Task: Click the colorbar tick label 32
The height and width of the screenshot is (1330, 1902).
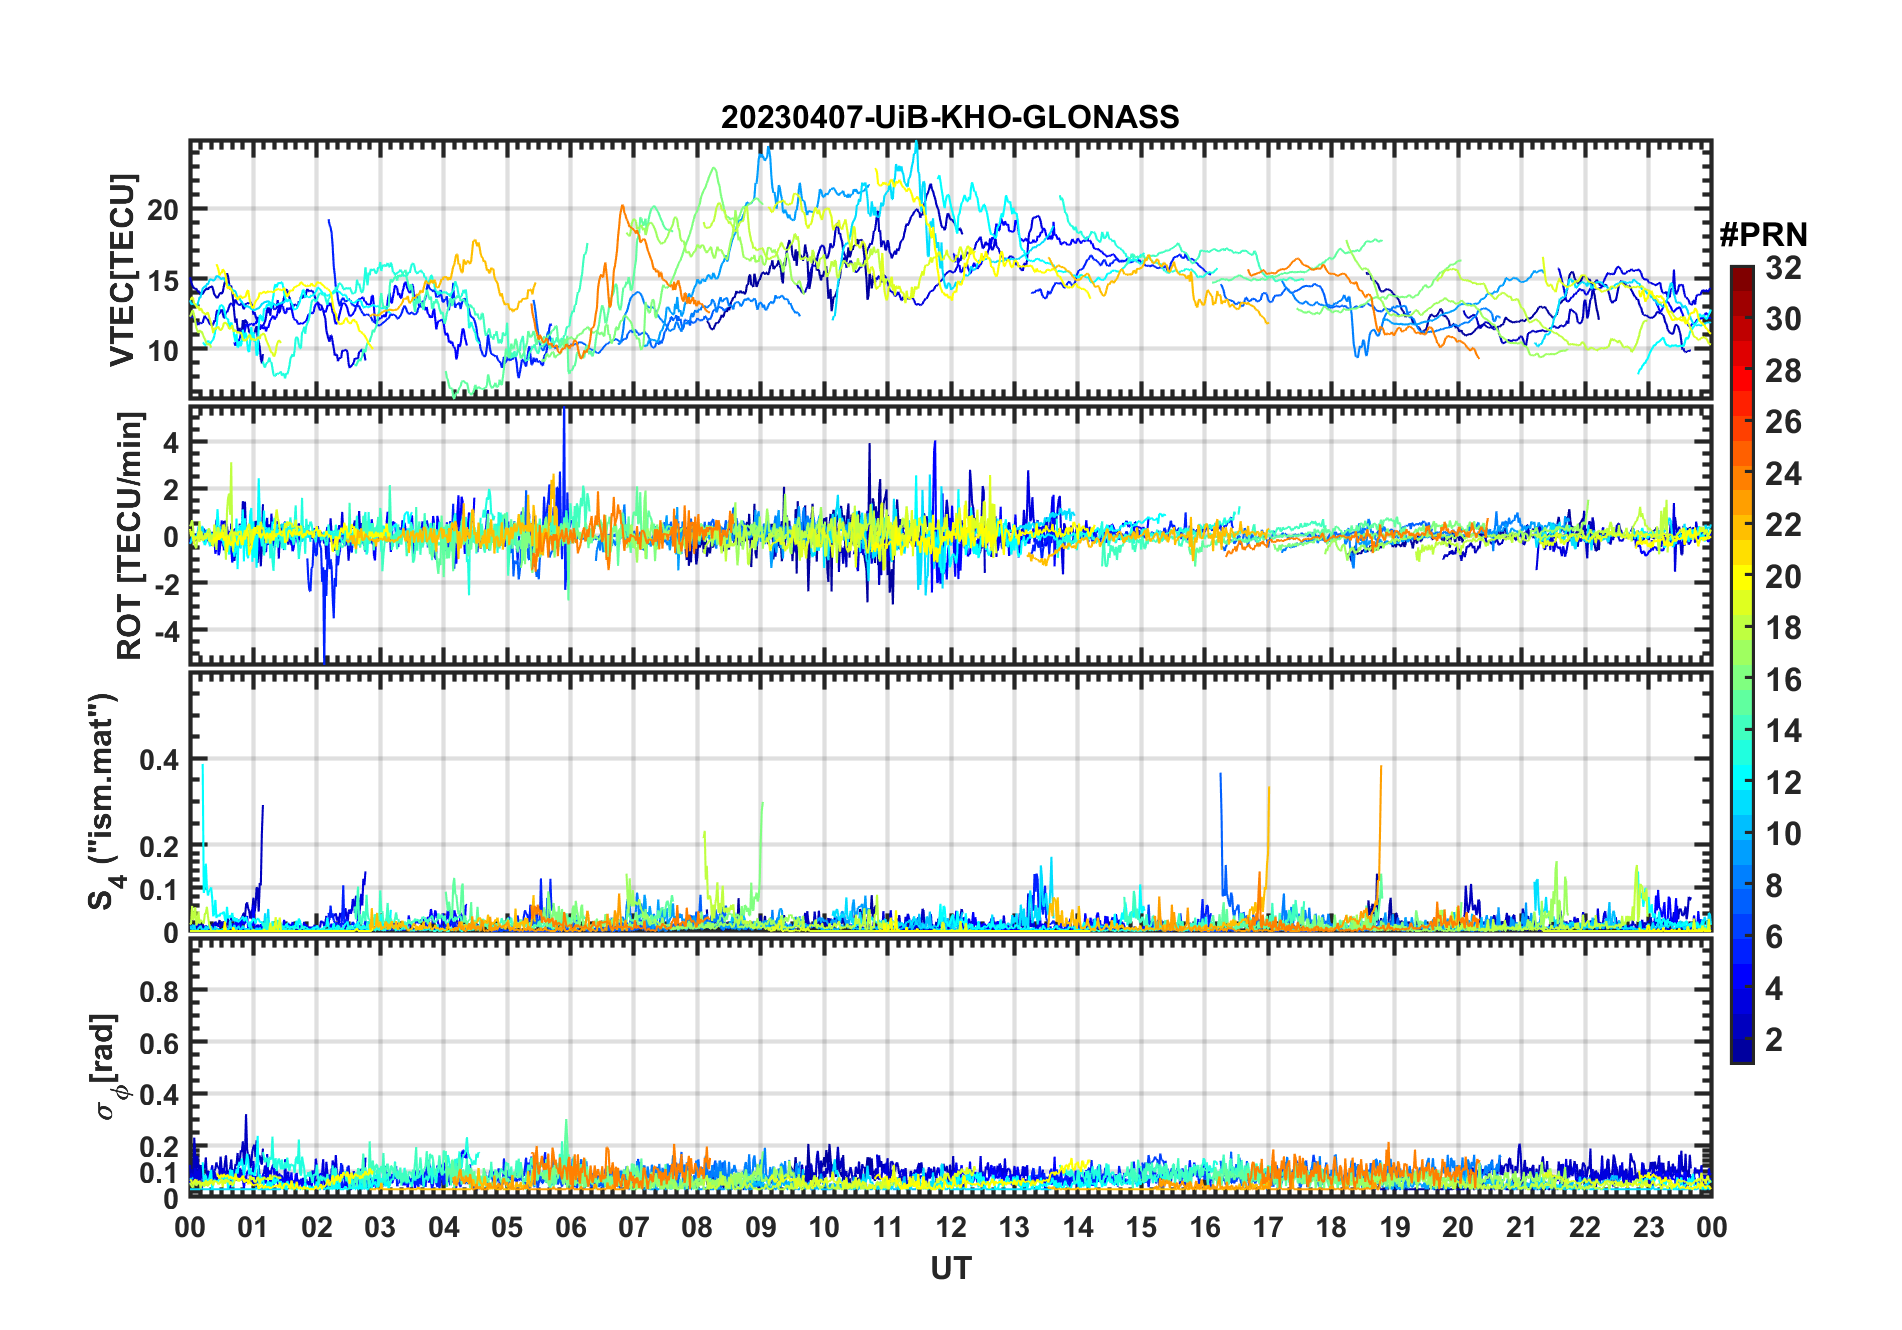Action: tap(1783, 268)
